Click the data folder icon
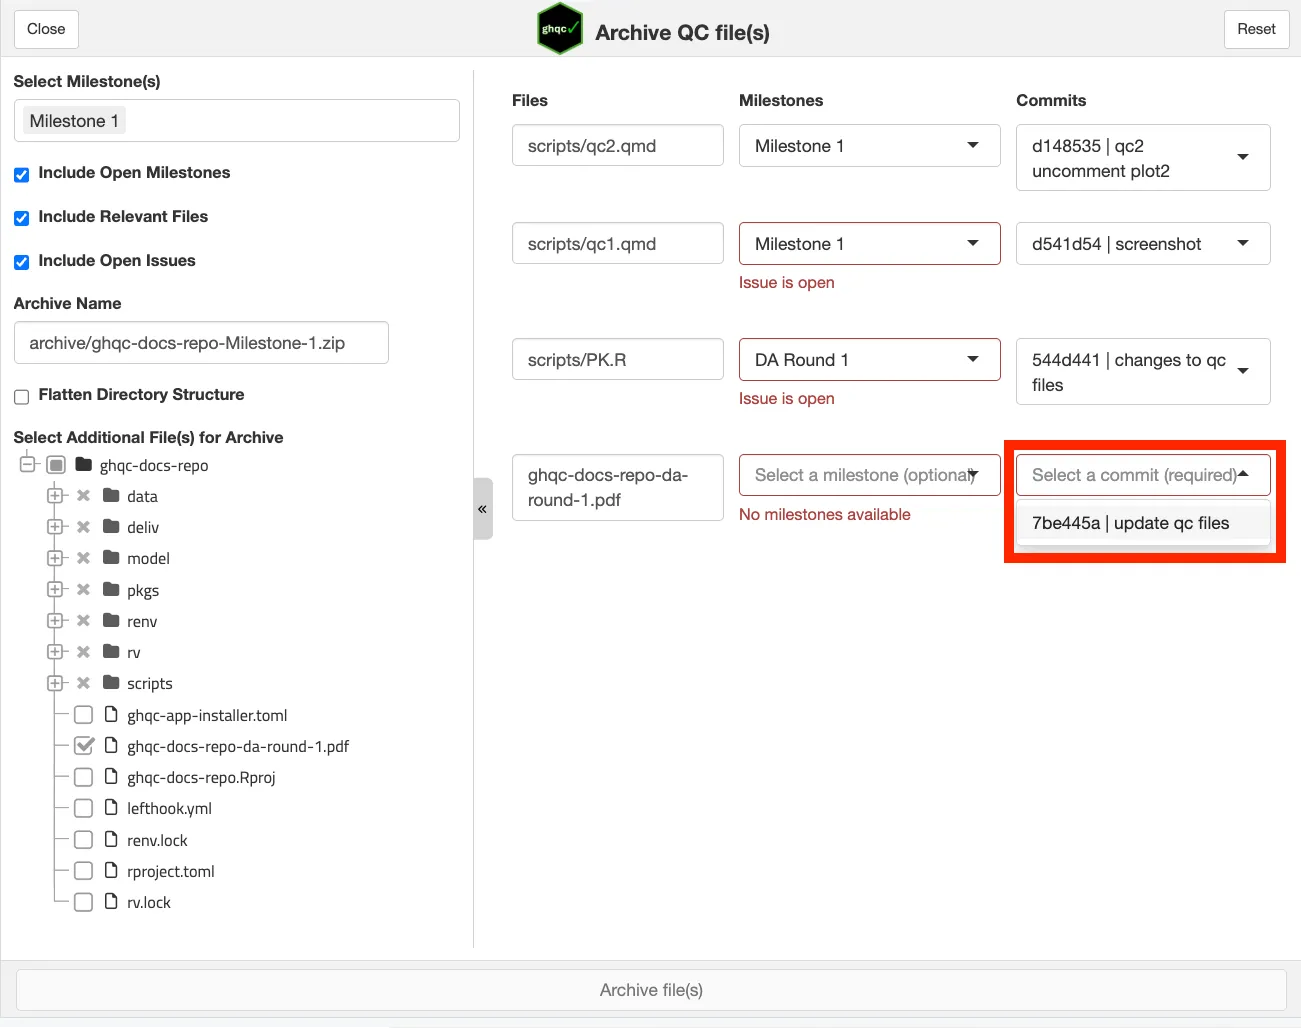This screenshot has height=1028, width=1301. pos(111,496)
